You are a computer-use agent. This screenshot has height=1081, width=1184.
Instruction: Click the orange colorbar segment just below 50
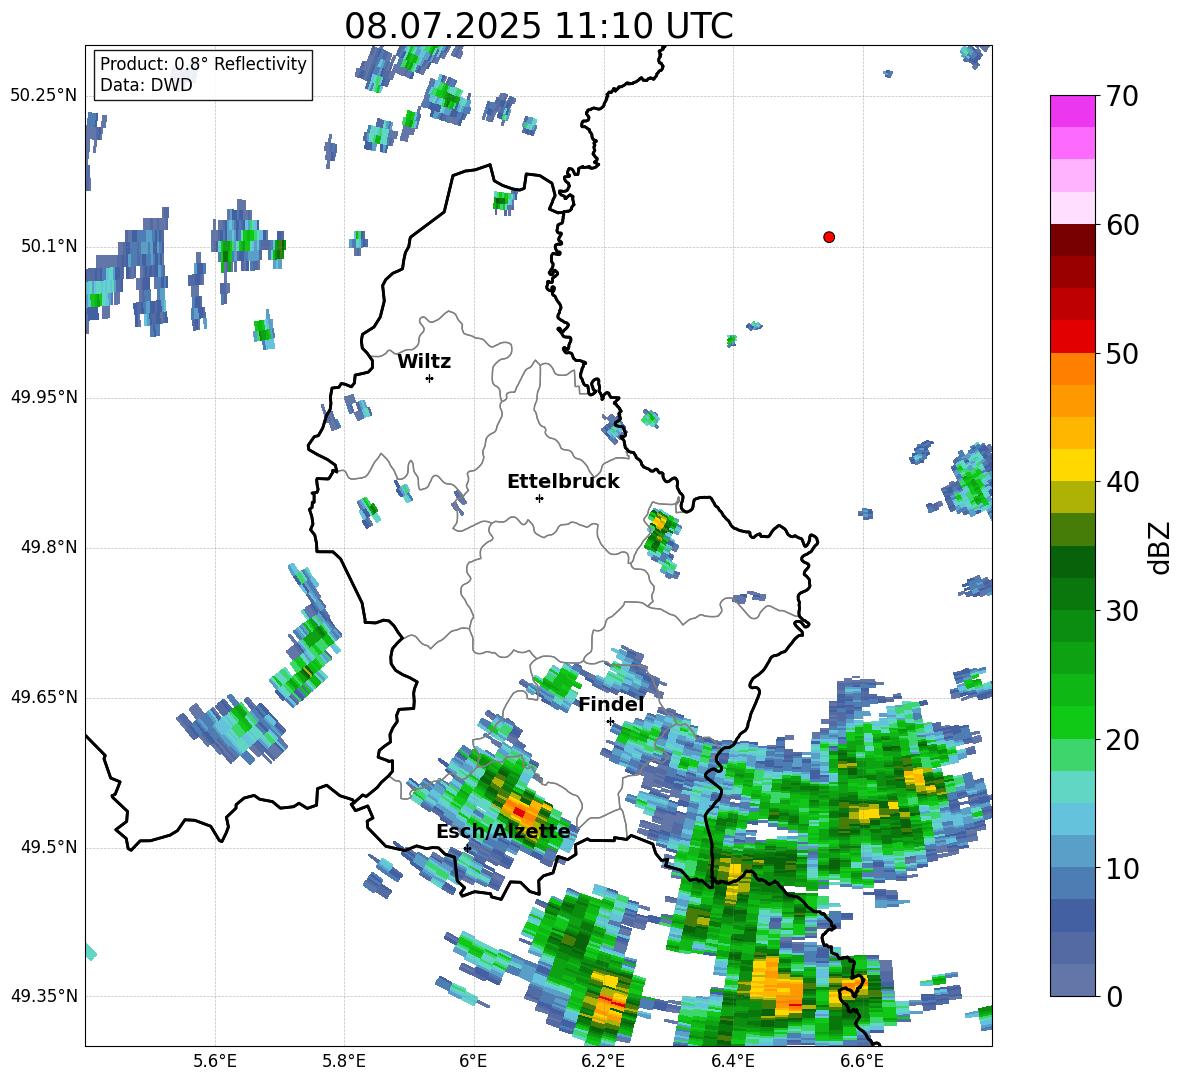(1072, 369)
